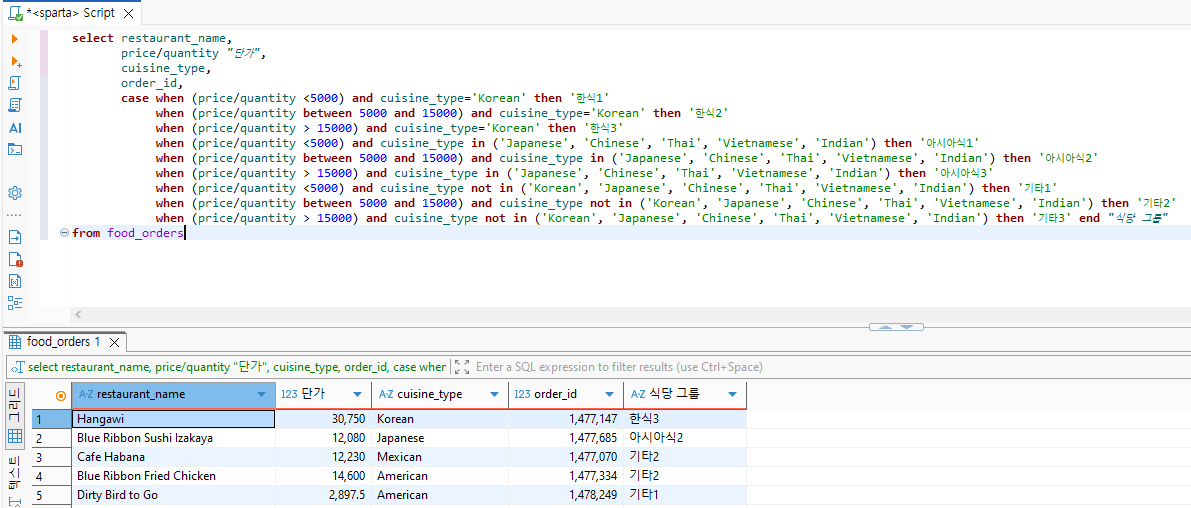The width and height of the screenshot is (1191, 508).
Task: Select the 한식3 group cell
Action: point(685,418)
